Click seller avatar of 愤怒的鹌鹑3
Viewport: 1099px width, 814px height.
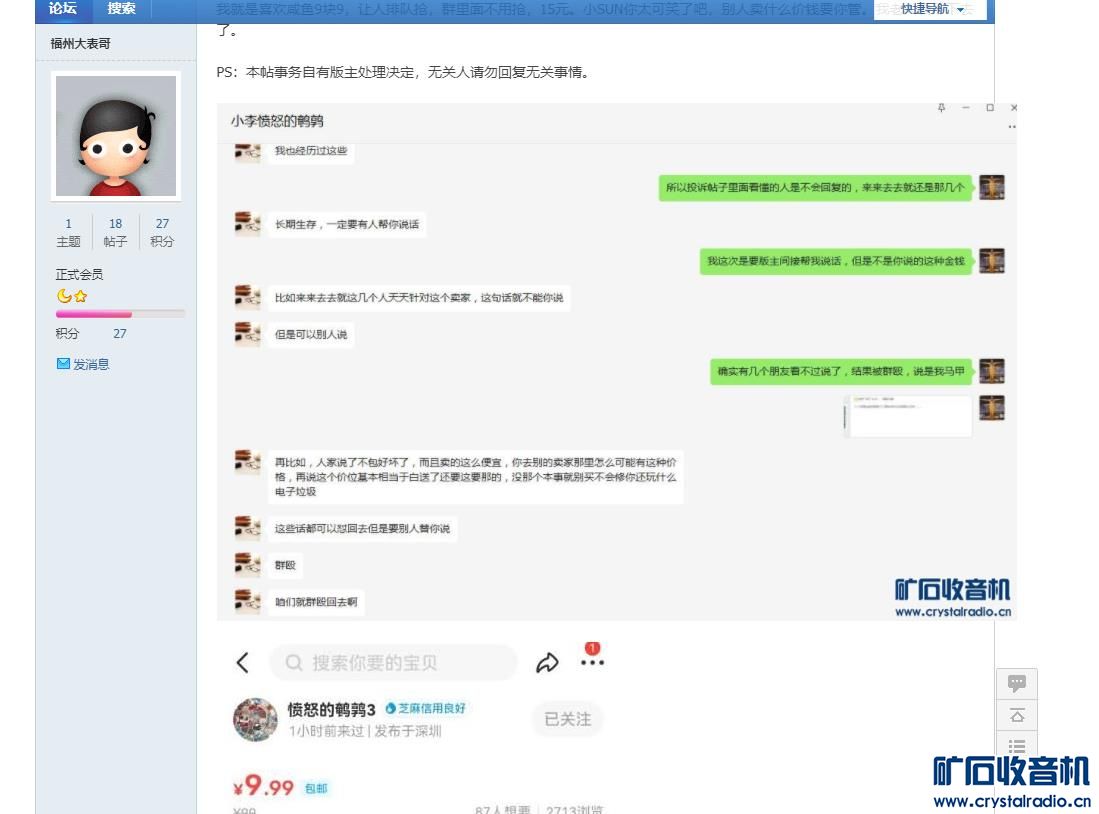click(255, 719)
